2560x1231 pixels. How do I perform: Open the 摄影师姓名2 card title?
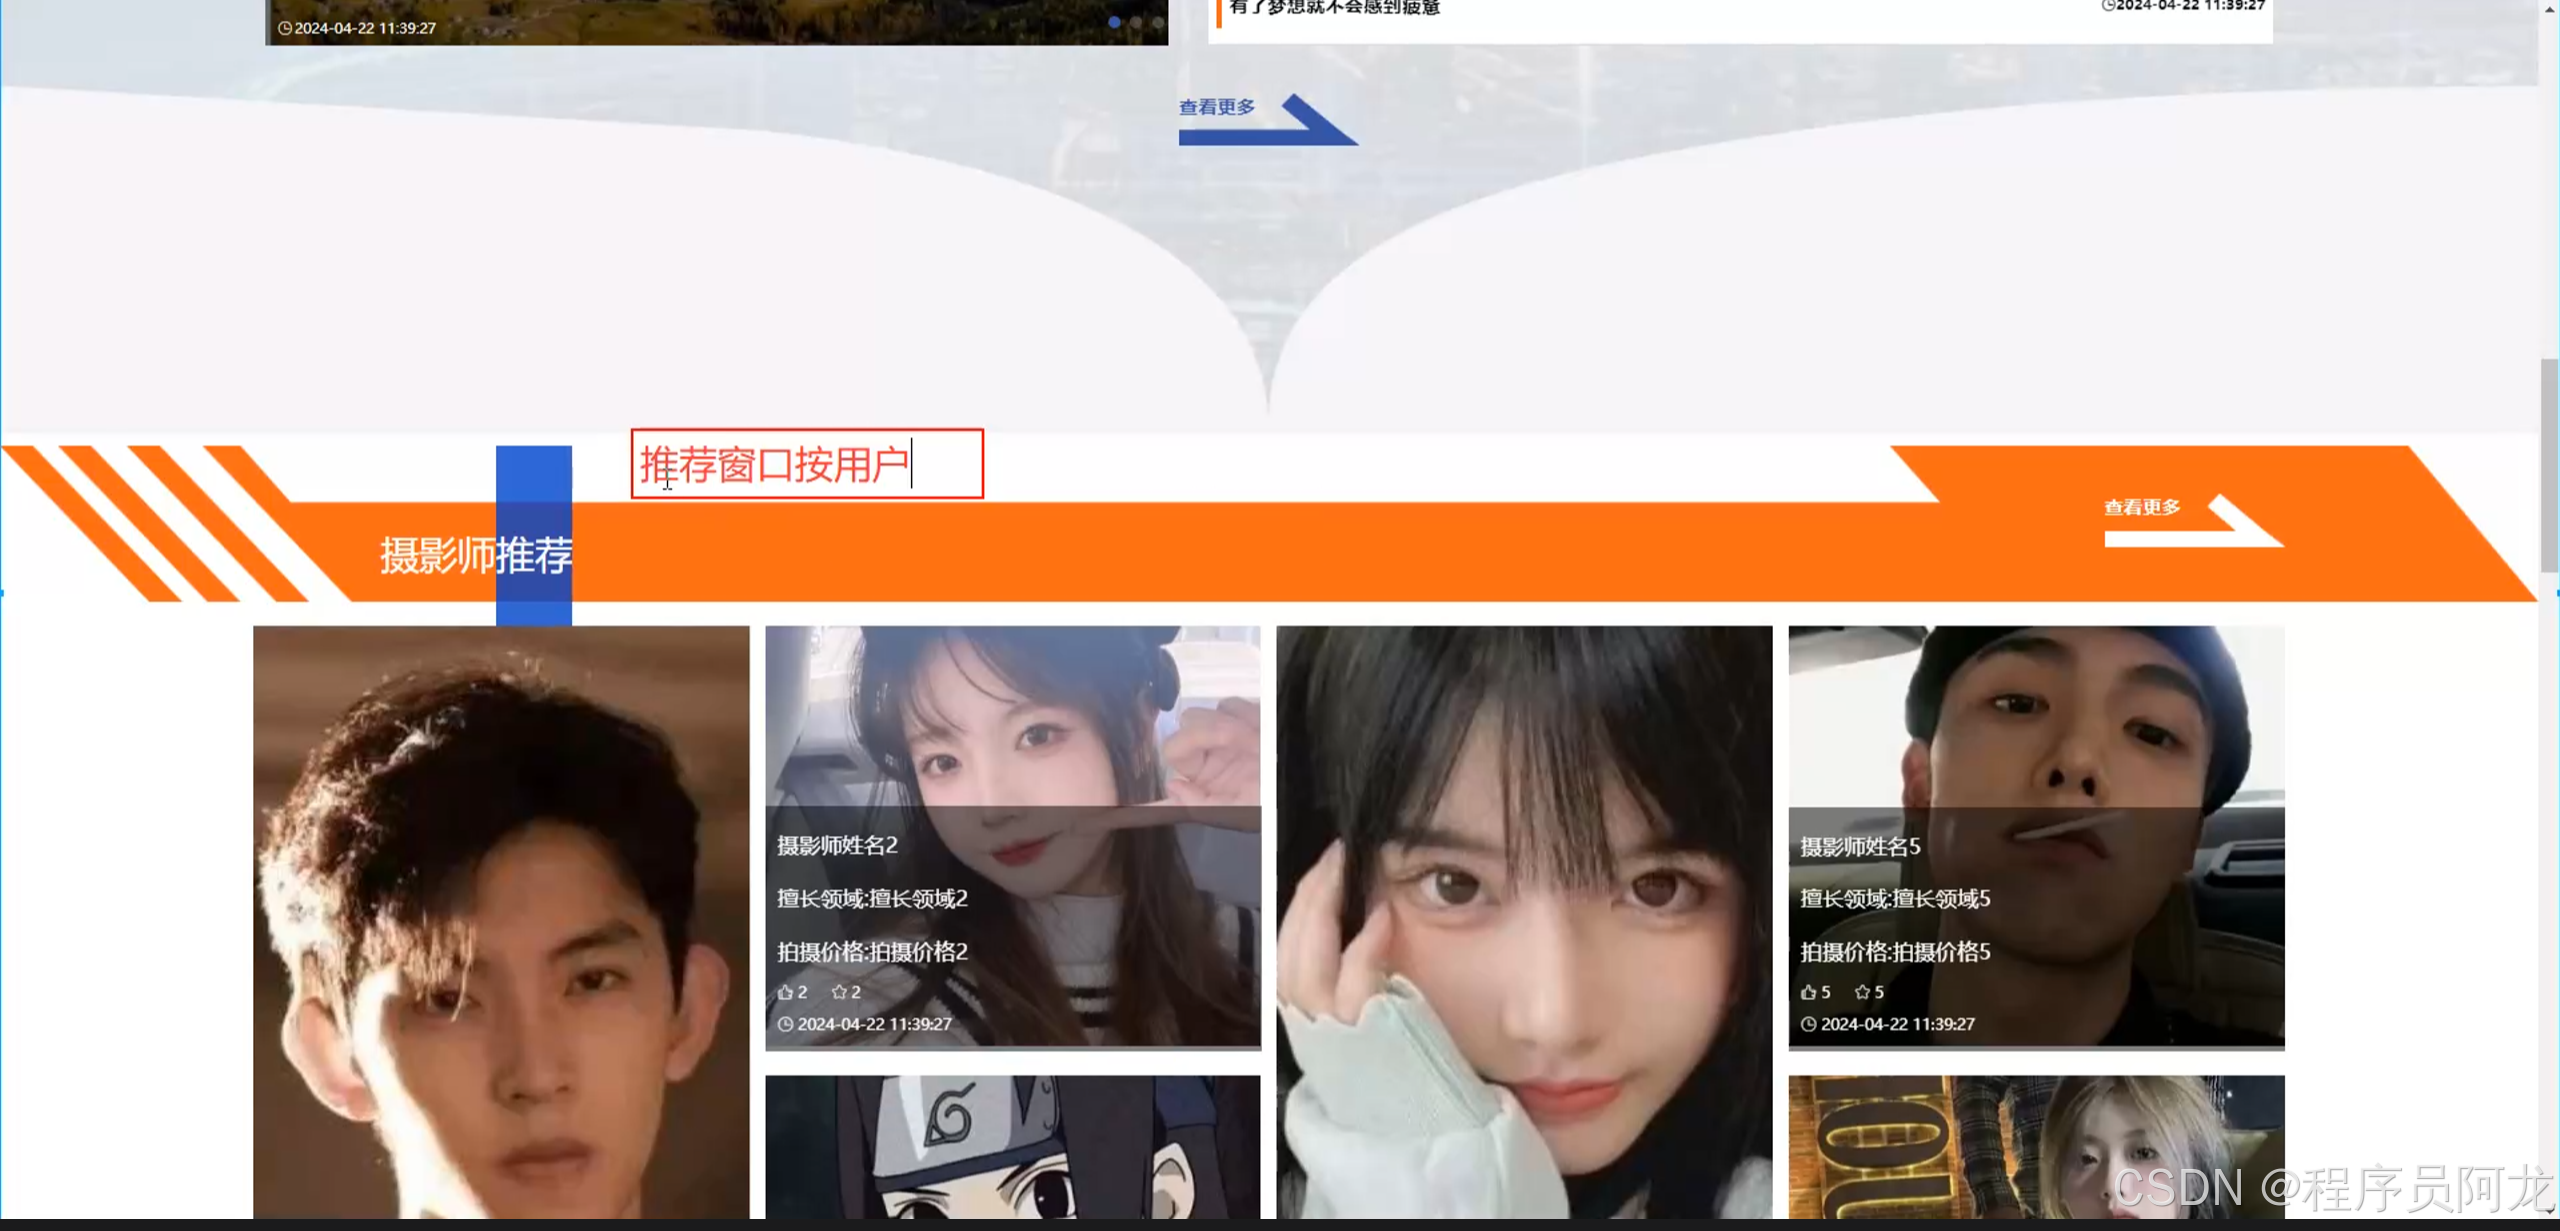point(837,846)
